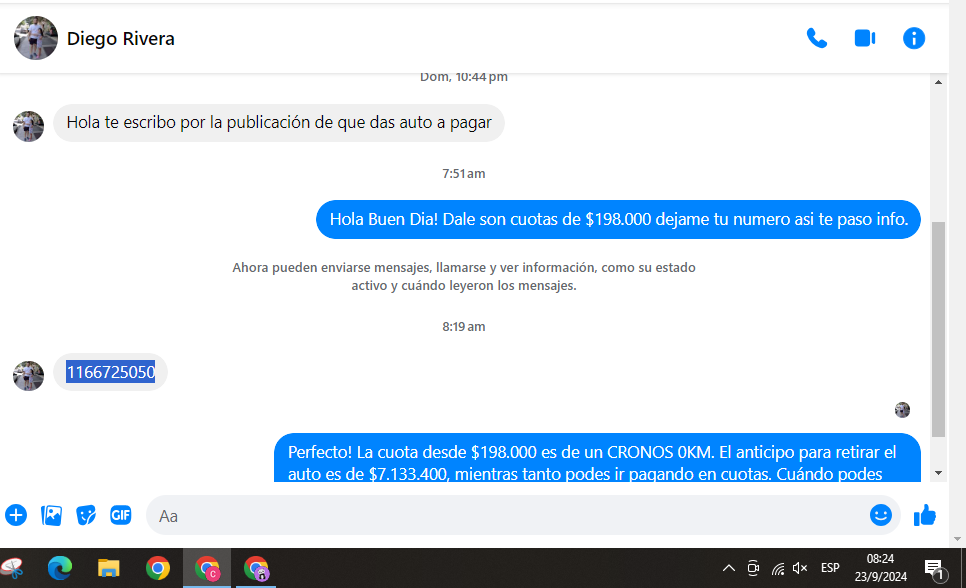Screen dimensions: 966x588
Task: Click the highlighted phone number 1166725050 message
Action: (x=111, y=373)
